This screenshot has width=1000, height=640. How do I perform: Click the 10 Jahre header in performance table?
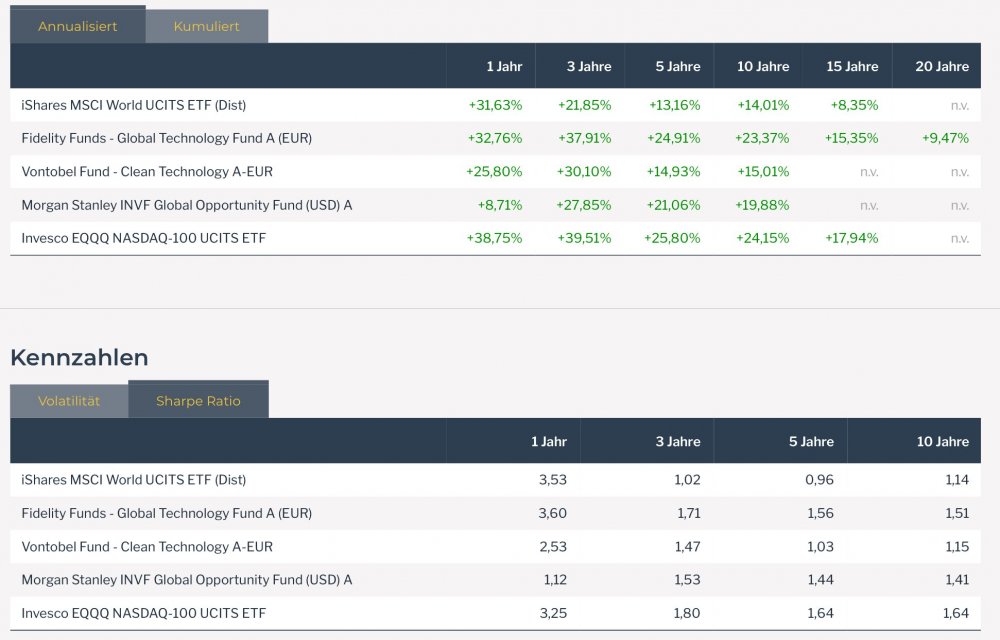763,66
